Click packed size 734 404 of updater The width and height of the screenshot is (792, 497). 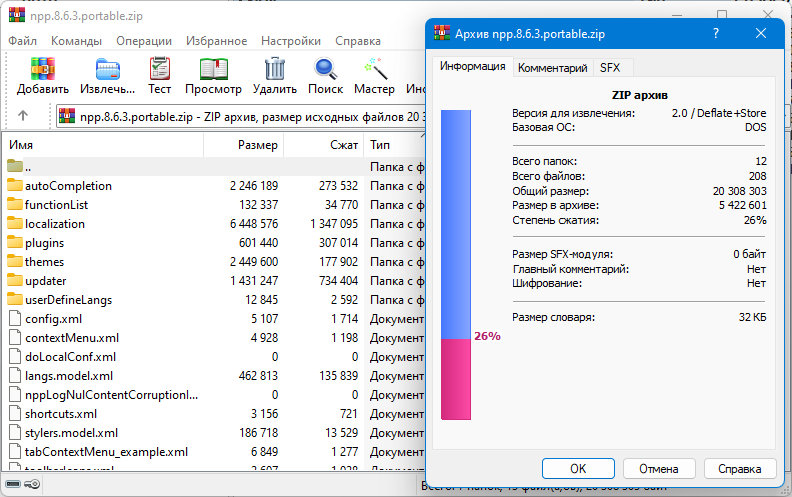click(x=338, y=280)
